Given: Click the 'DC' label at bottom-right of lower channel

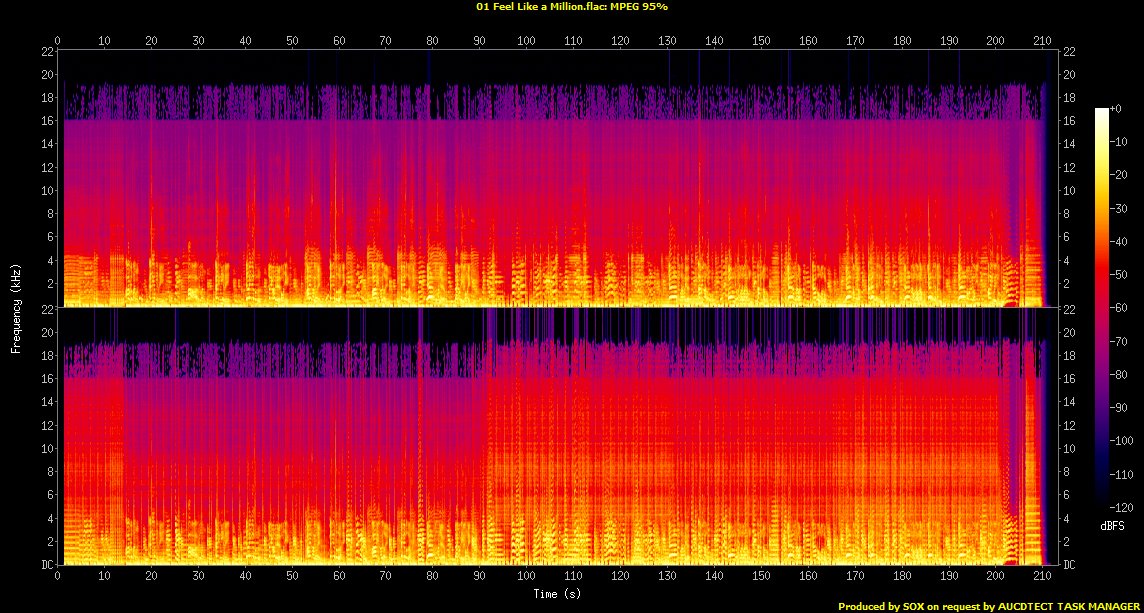Looking at the screenshot, I should pyautogui.click(x=1069, y=565).
